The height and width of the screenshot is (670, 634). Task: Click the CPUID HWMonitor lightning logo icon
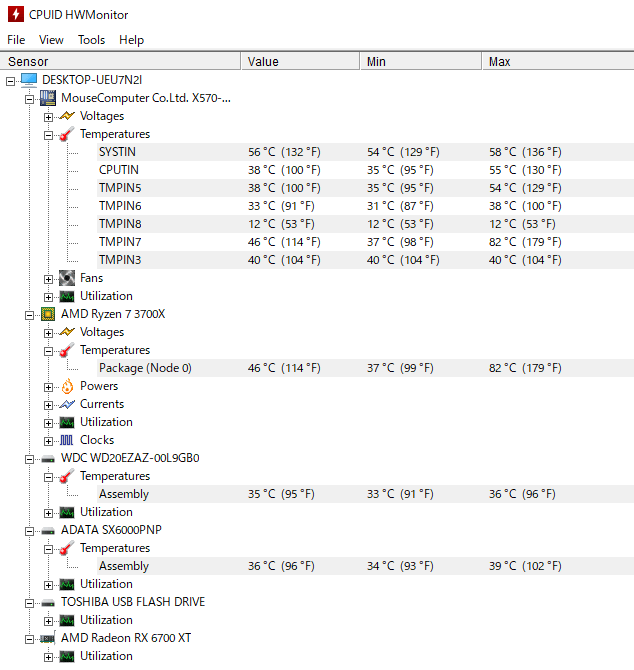coord(16,14)
